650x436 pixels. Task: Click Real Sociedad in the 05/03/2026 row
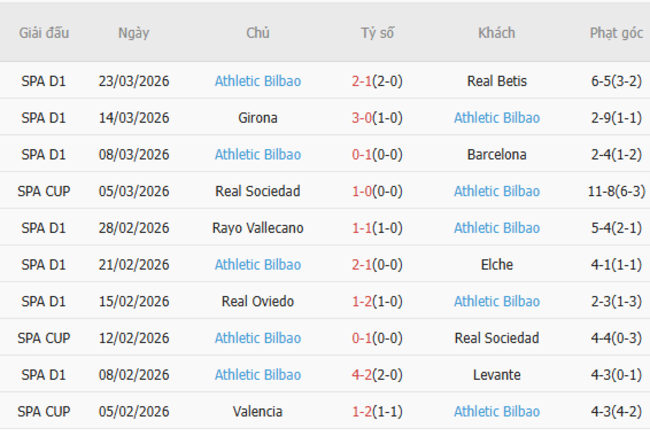coord(257,191)
